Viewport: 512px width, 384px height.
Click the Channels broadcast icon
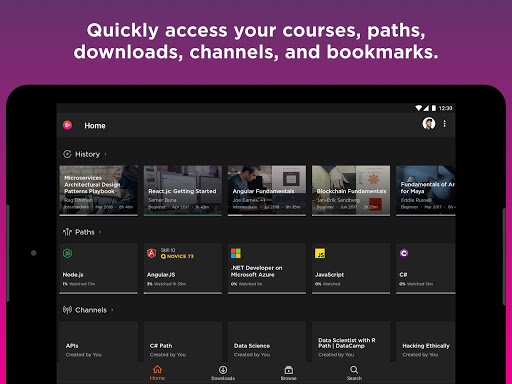click(67, 310)
